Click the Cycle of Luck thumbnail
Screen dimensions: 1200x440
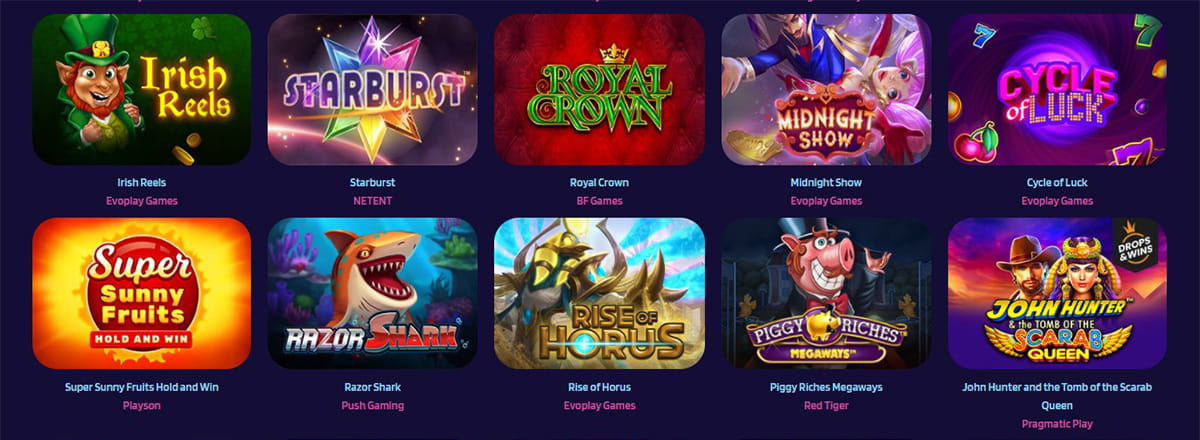[x=1057, y=89]
